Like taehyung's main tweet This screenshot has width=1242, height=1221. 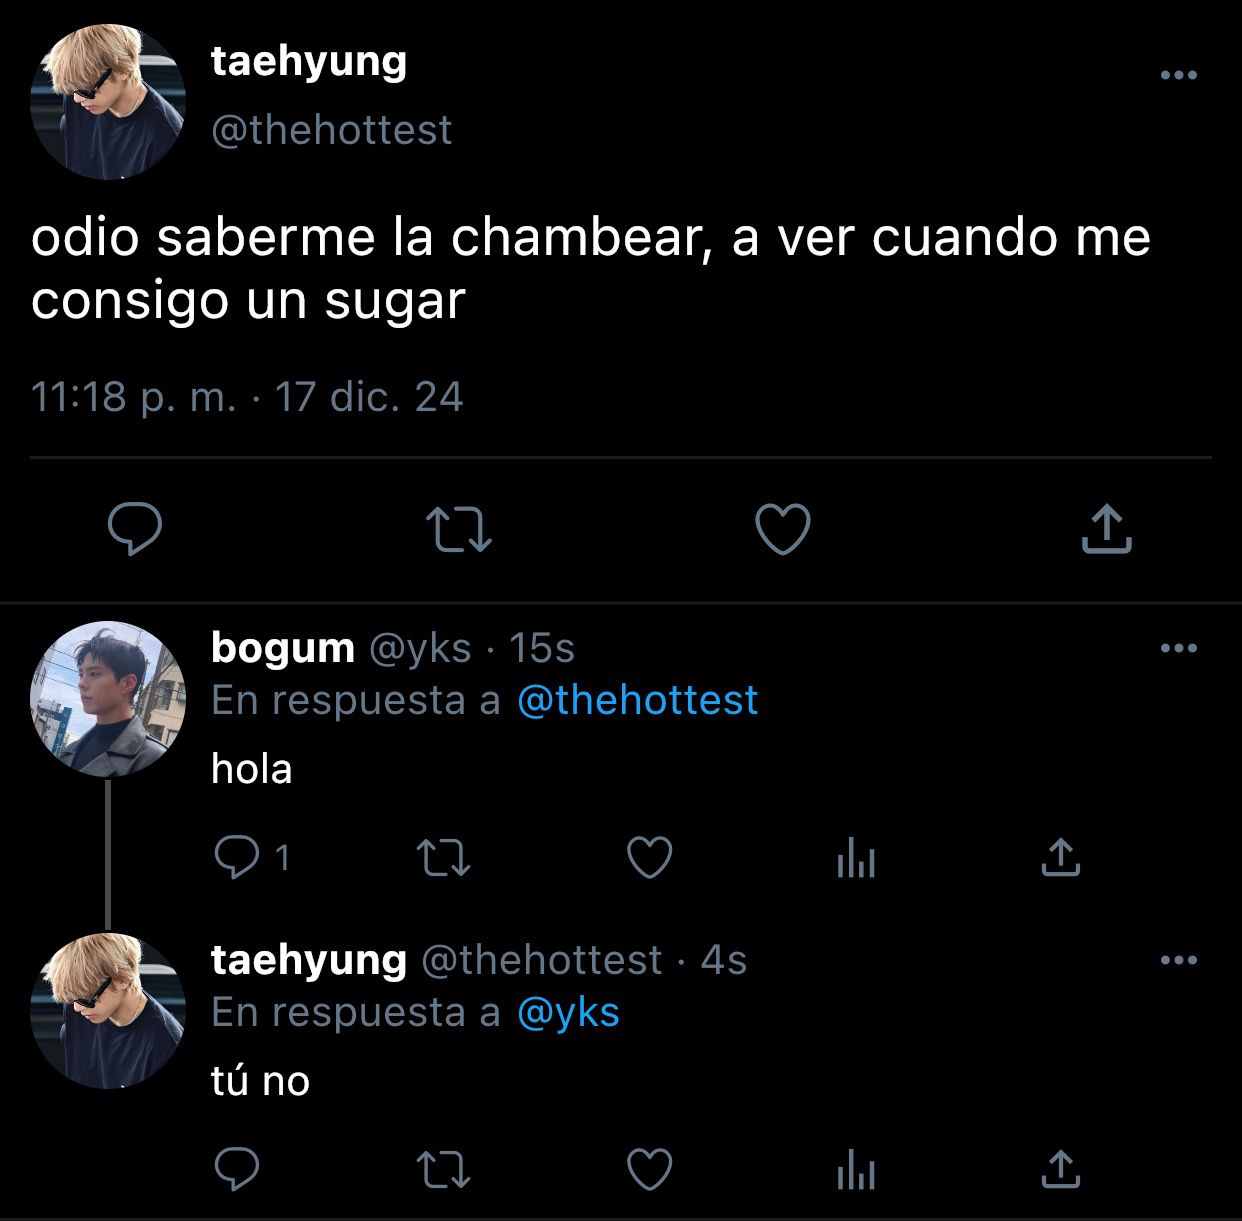[x=782, y=529]
